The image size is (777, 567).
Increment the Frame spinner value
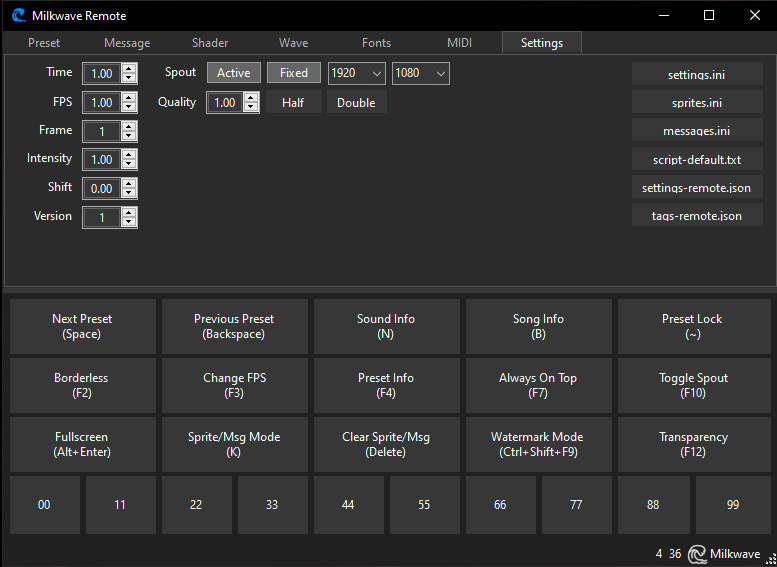click(129, 126)
